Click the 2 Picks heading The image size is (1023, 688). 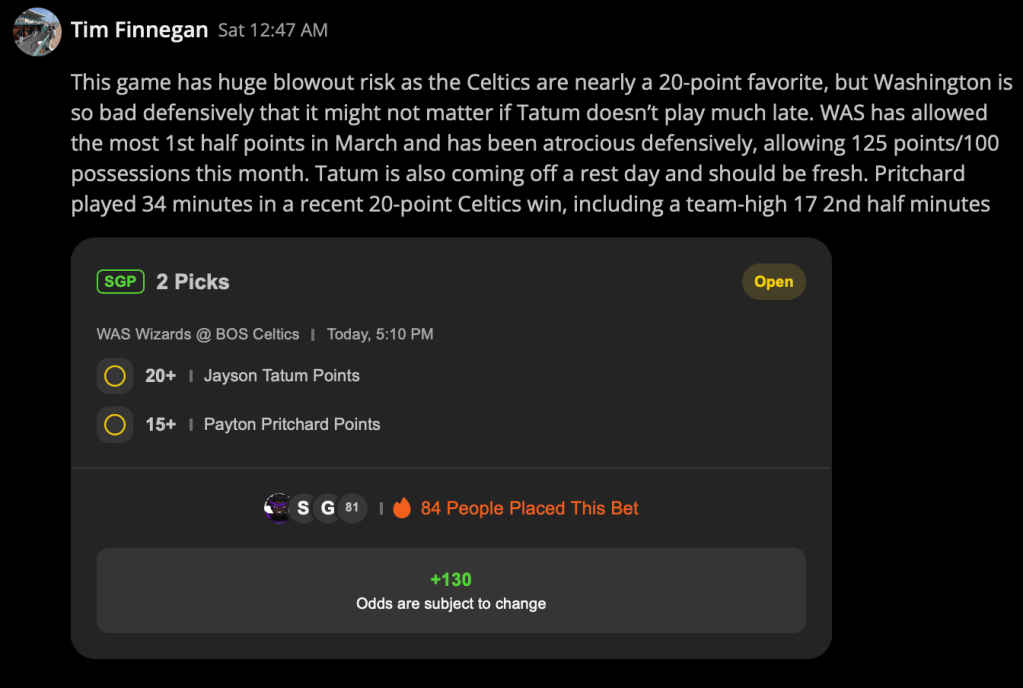(x=192, y=282)
